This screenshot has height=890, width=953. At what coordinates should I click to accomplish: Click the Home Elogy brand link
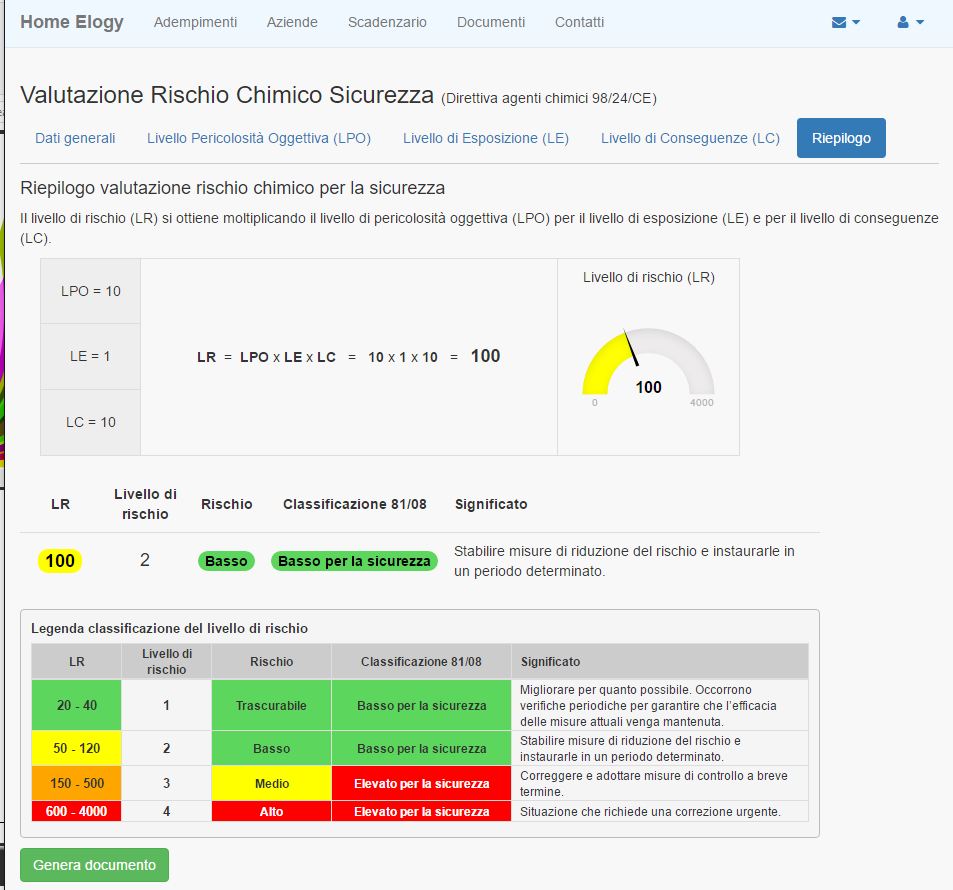[x=72, y=22]
